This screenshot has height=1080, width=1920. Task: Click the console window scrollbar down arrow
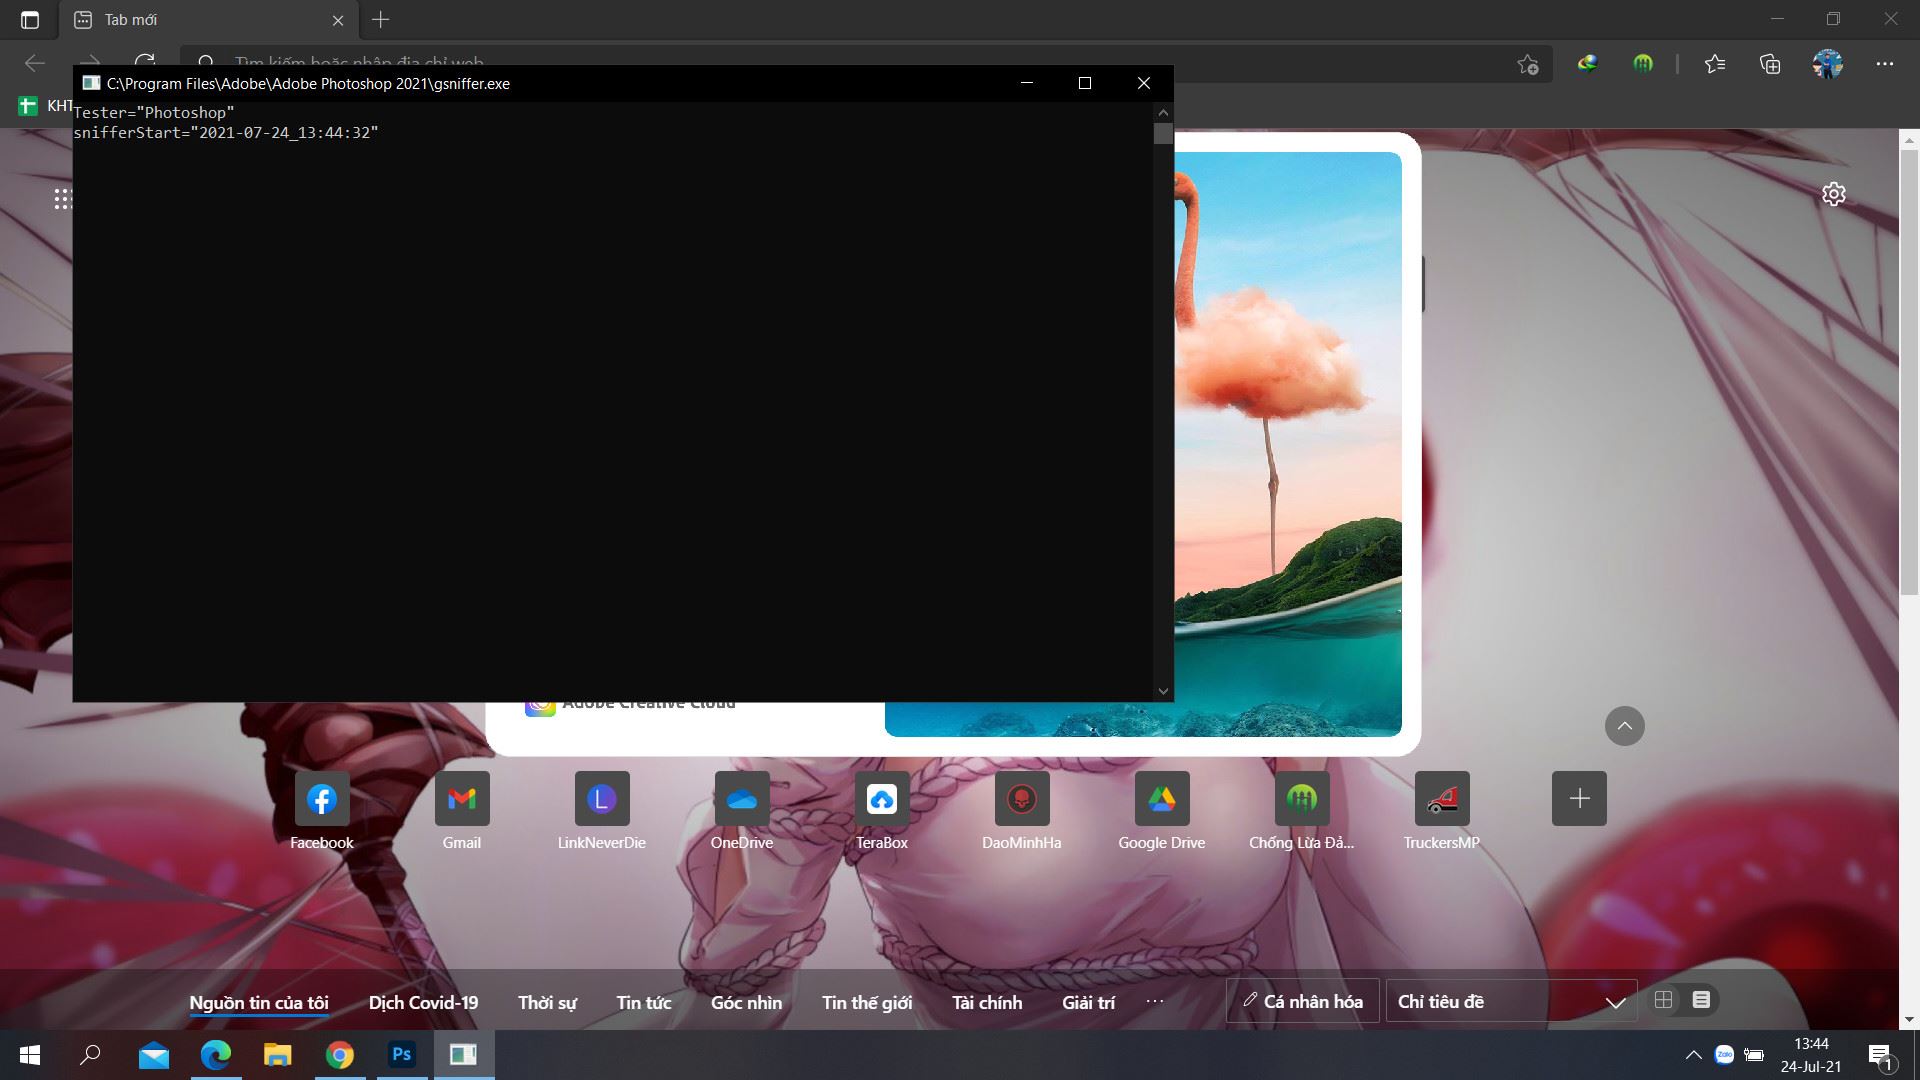[x=1162, y=690]
